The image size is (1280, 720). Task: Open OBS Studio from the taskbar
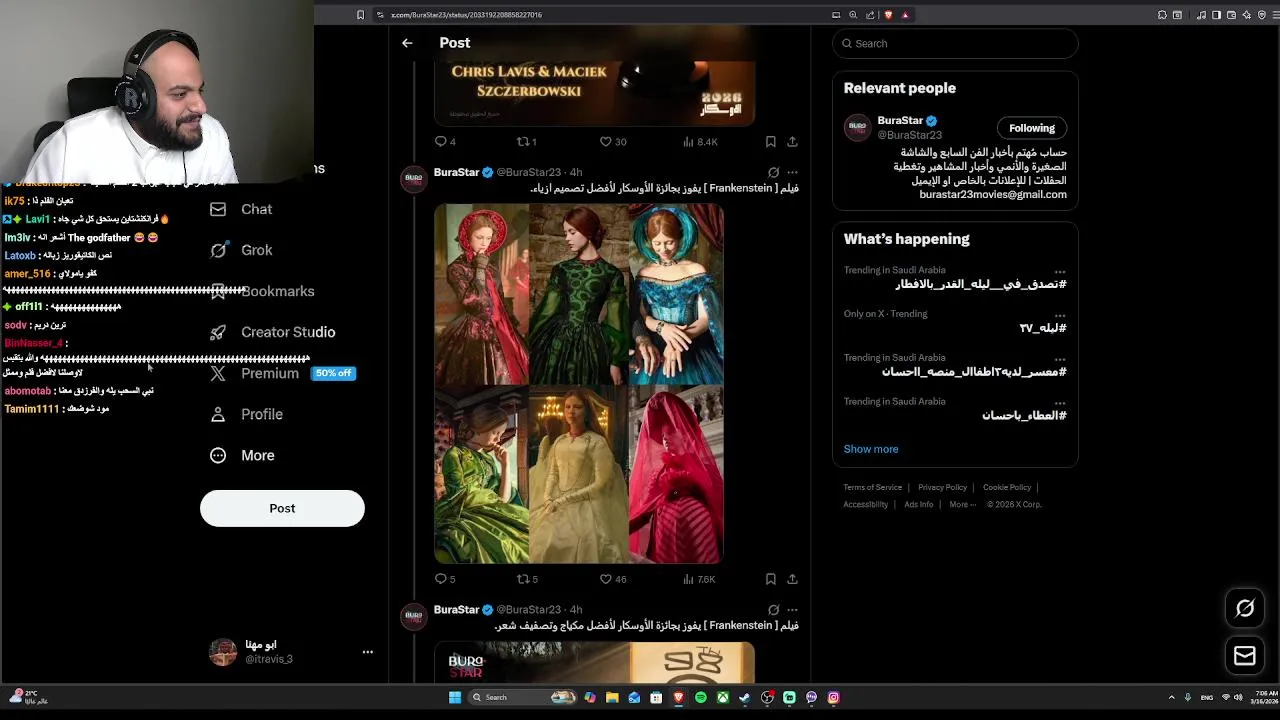[x=767, y=697]
